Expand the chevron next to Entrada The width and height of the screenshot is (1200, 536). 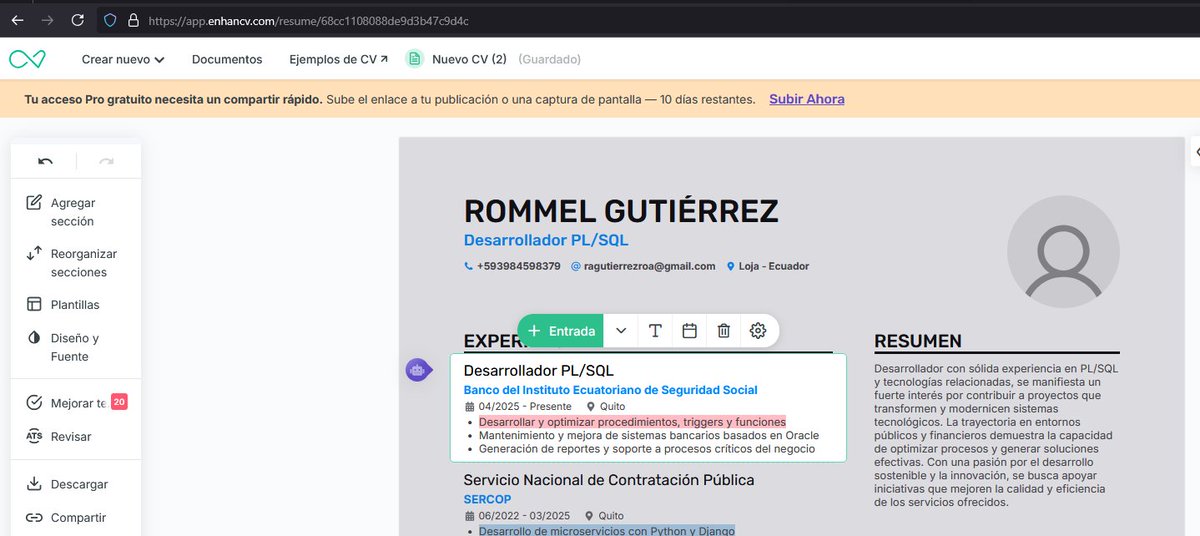(621, 330)
